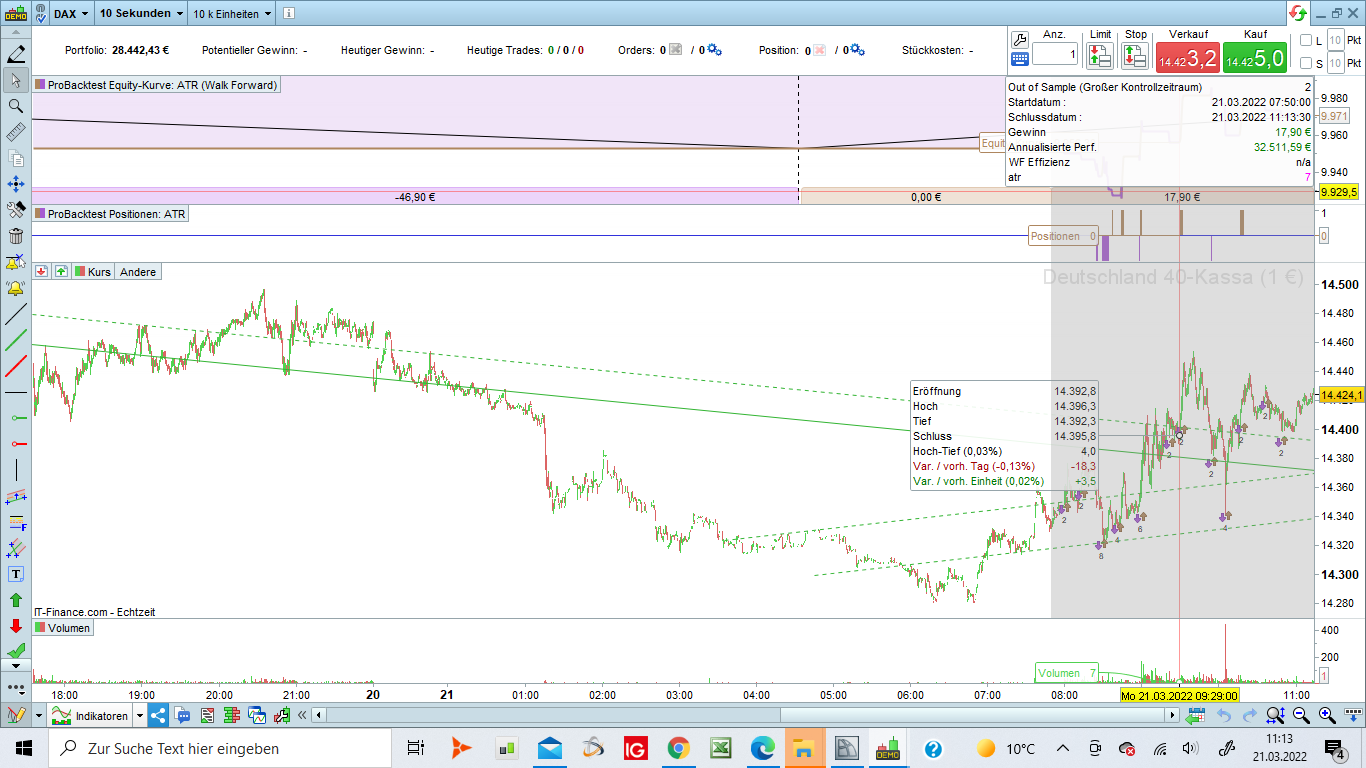Activate the magnifier zoom tool
This screenshot has height=768, width=1366.
coord(16,106)
